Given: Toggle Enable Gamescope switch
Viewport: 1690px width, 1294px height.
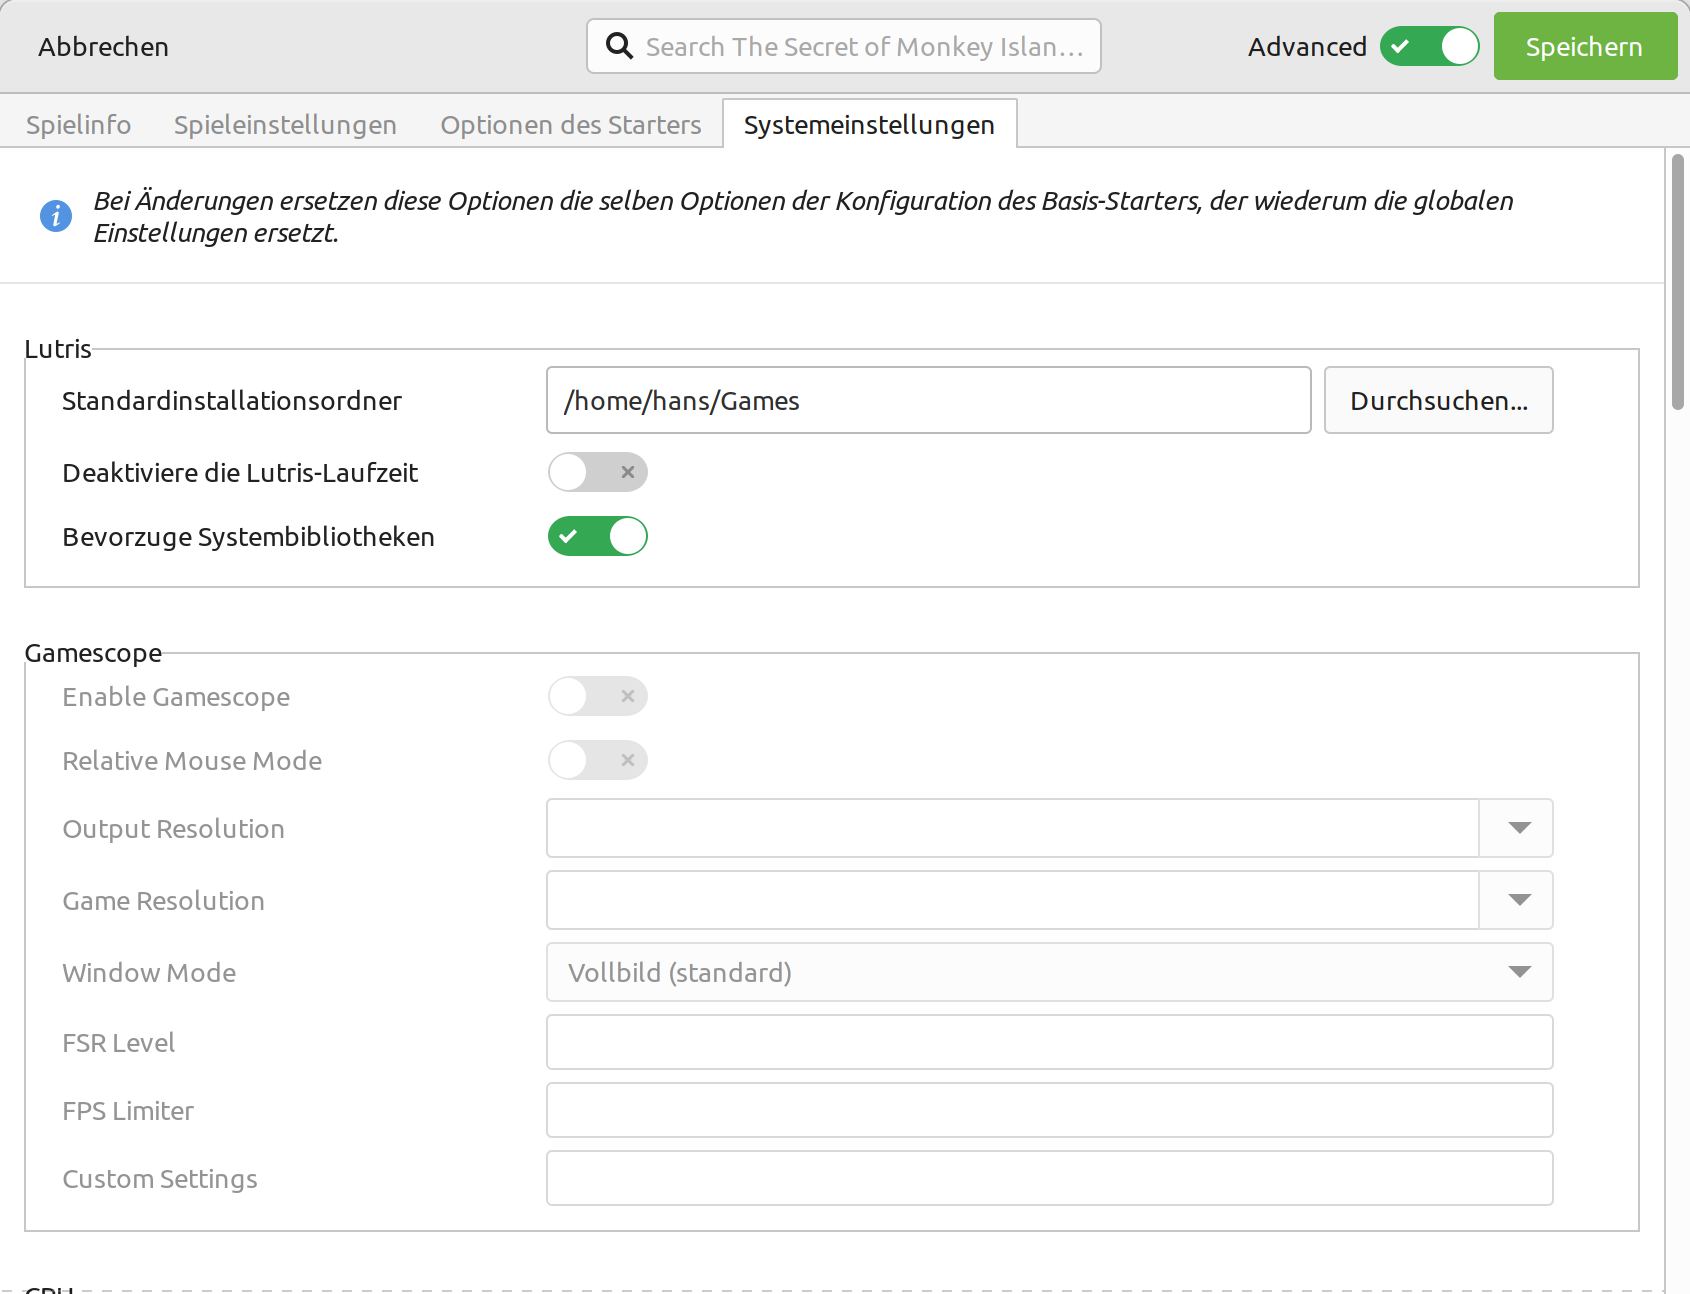Looking at the screenshot, I should pos(598,696).
